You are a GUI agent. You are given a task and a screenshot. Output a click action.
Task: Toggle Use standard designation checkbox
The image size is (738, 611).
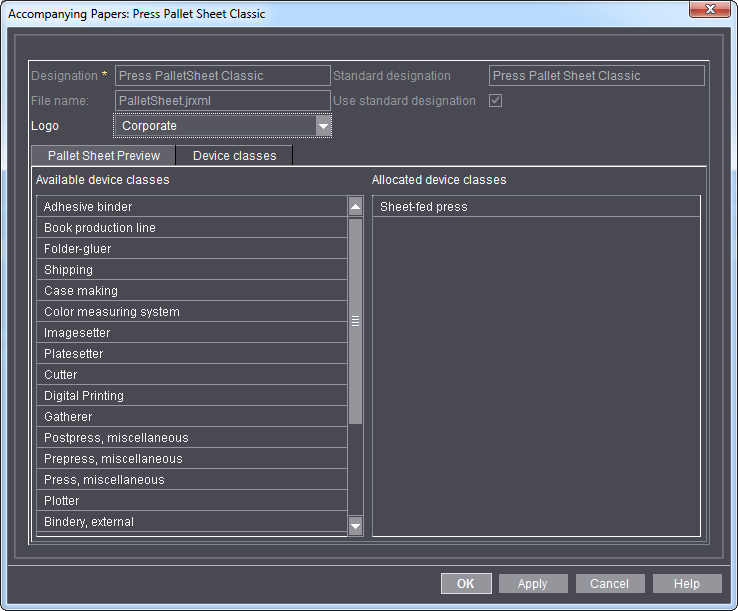click(495, 101)
